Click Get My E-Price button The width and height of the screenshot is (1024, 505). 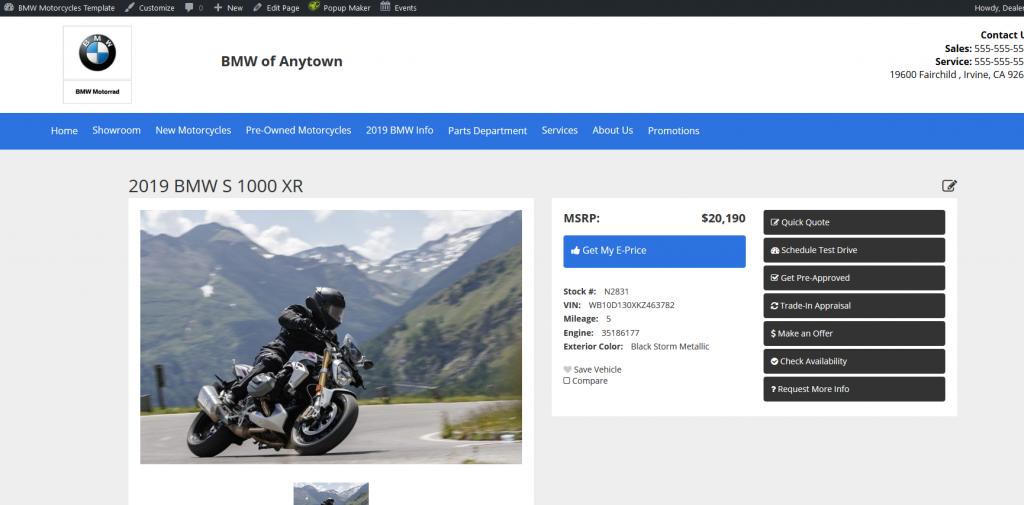654,252
